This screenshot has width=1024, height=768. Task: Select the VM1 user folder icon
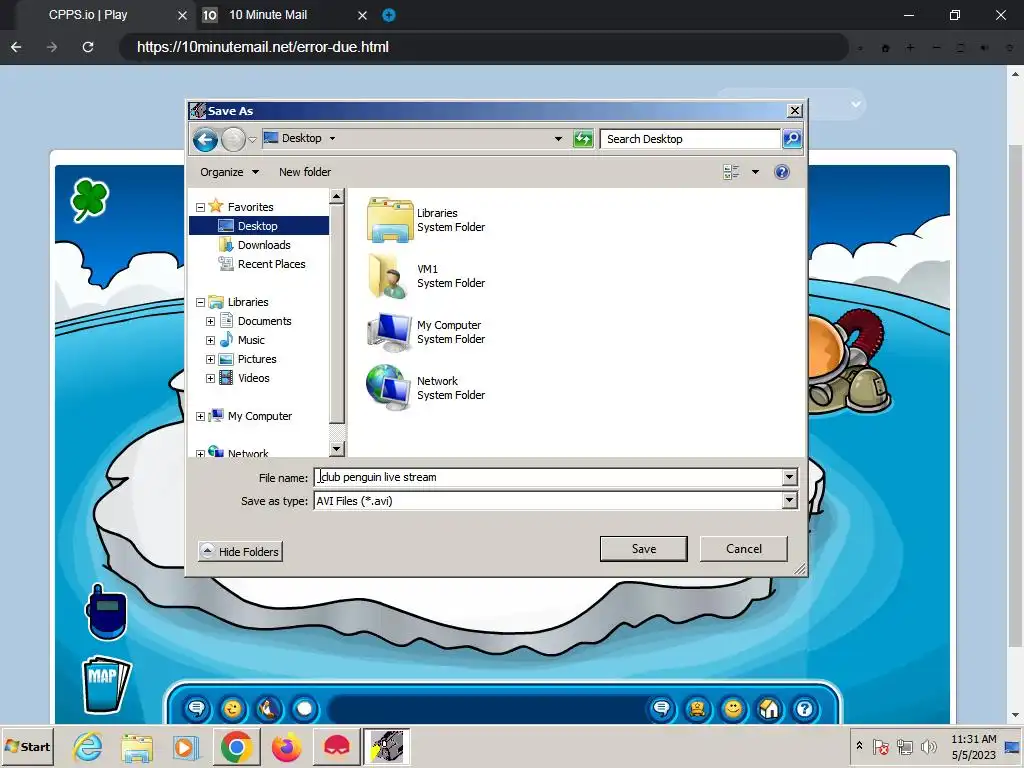tap(390, 276)
